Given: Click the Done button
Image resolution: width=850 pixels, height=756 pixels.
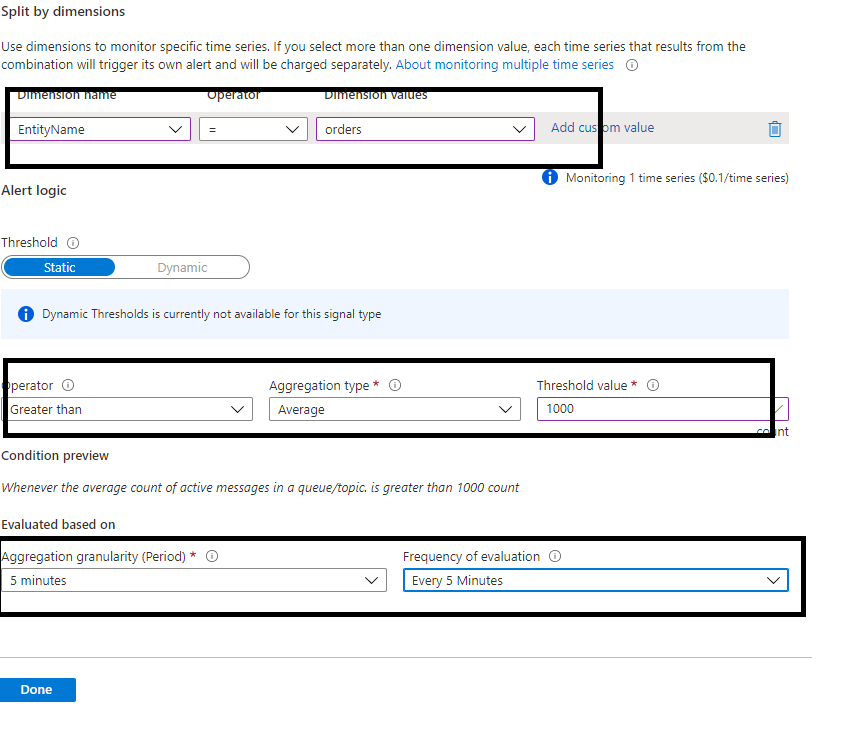Looking at the screenshot, I should tap(37, 690).
